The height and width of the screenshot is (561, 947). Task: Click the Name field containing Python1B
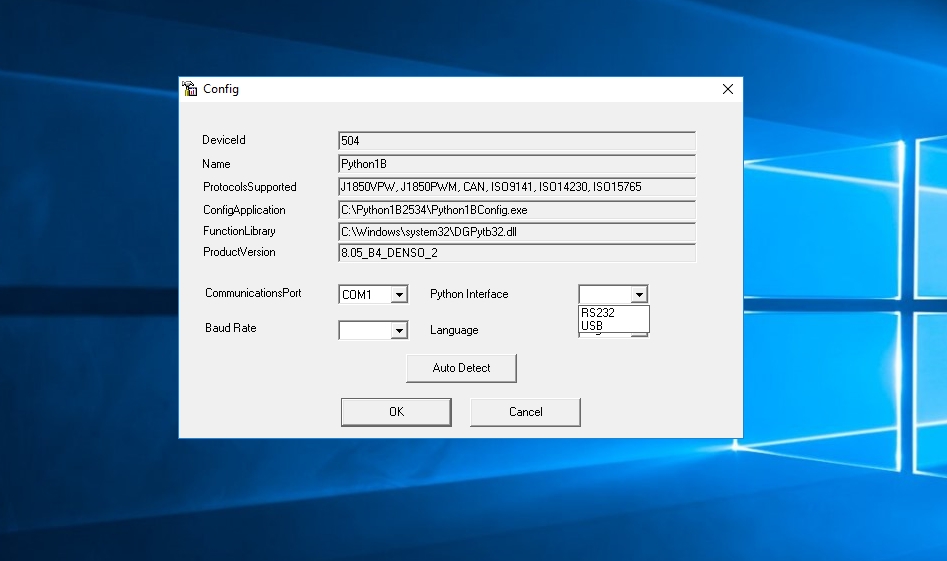(516, 164)
